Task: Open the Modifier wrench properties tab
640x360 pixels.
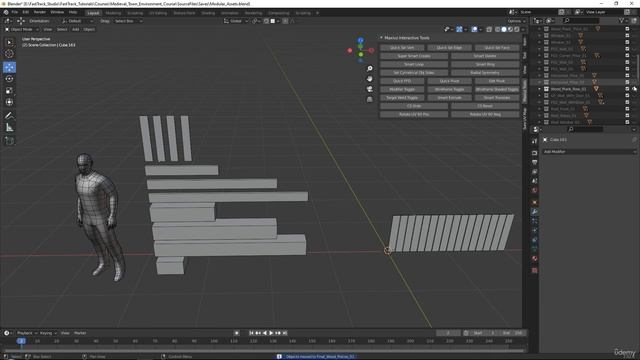Action: [534, 212]
